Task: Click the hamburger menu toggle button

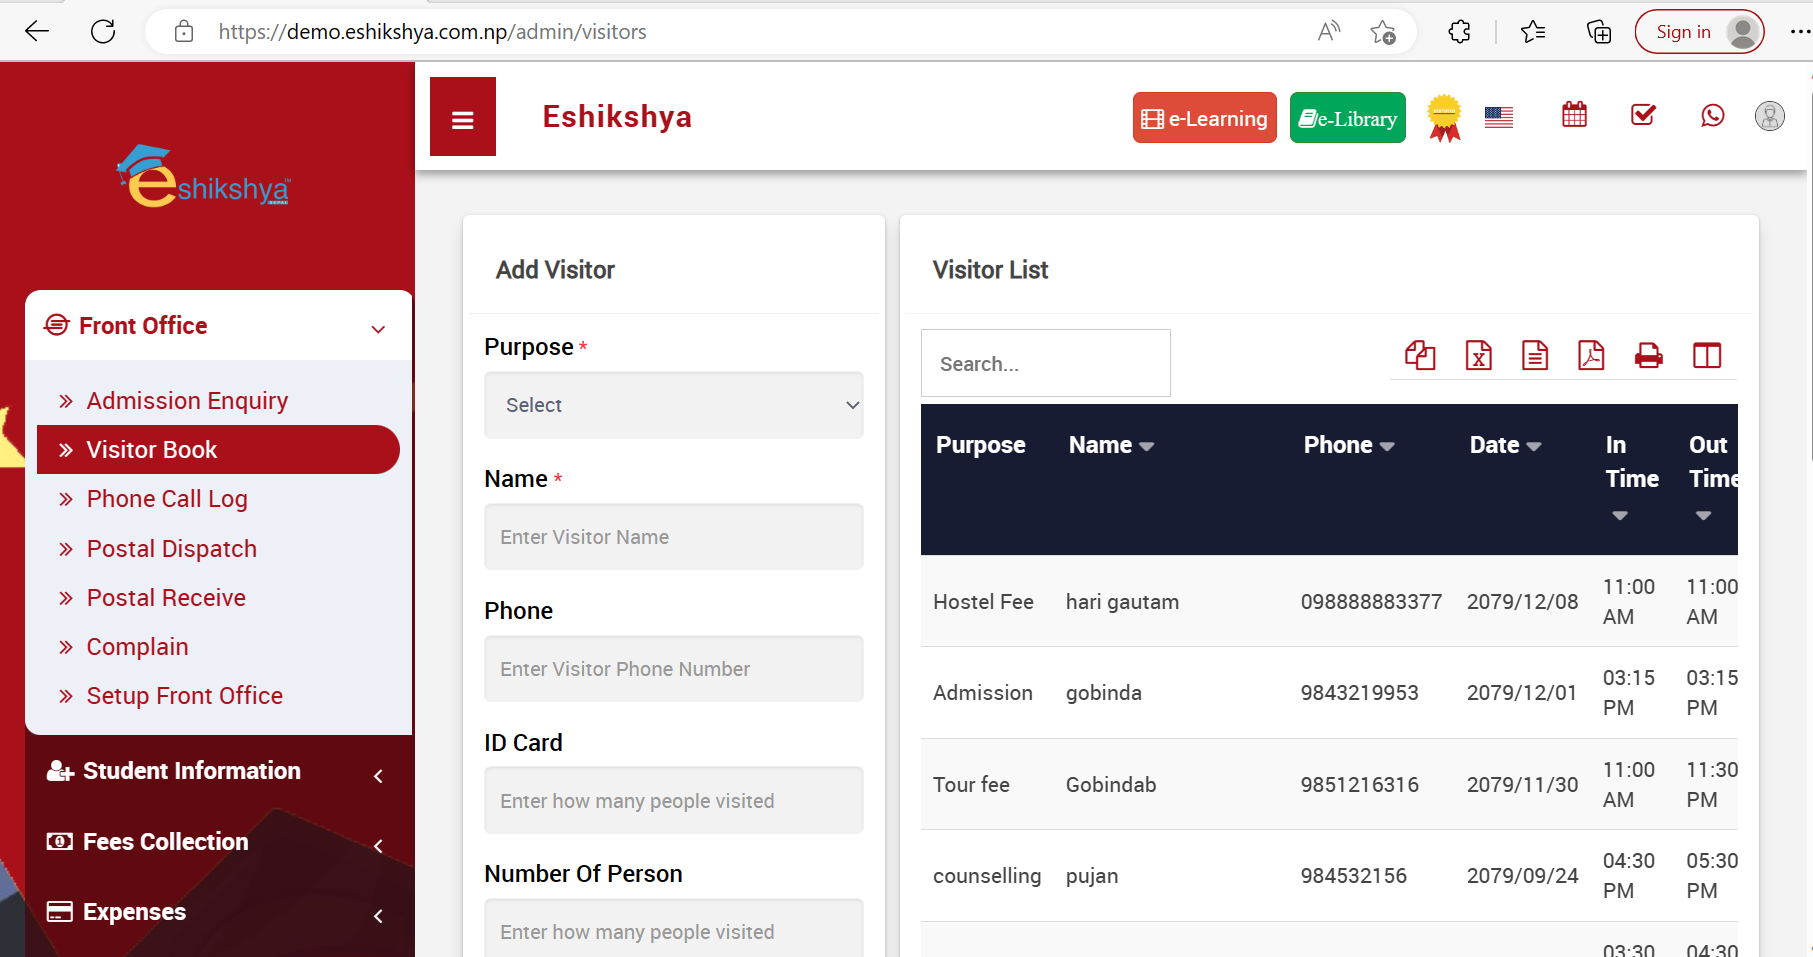Action: pyautogui.click(x=462, y=118)
